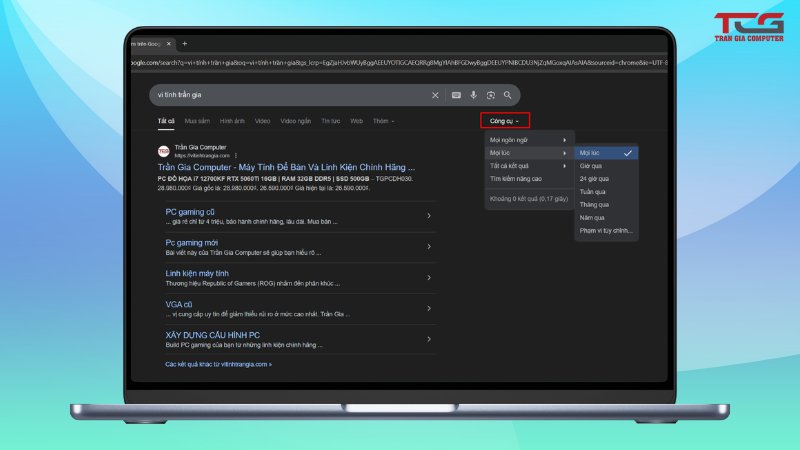Switch to the 'Hình ảnh' images tab
This screenshot has height=450, width=800.
pyautogui.click(x=232, y=121)
